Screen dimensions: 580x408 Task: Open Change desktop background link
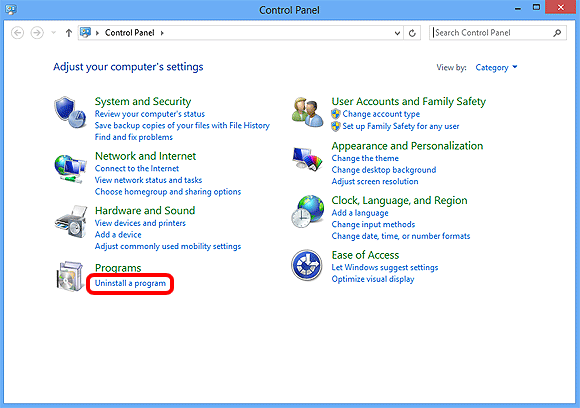[384, 170]
